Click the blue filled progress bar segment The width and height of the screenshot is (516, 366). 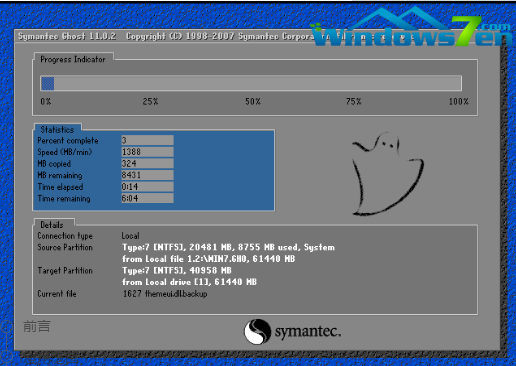(x=47, y=83)
